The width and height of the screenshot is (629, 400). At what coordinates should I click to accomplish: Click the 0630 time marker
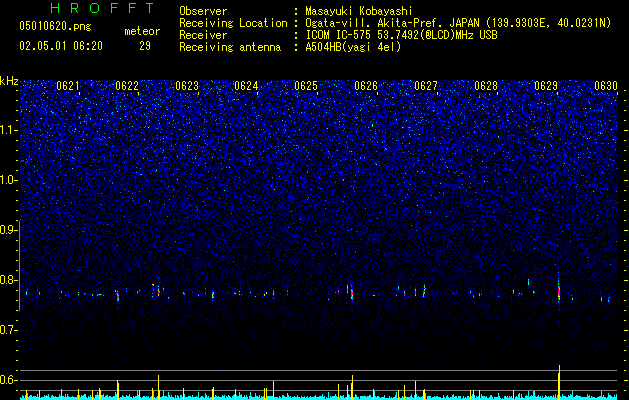coord(606,86)
